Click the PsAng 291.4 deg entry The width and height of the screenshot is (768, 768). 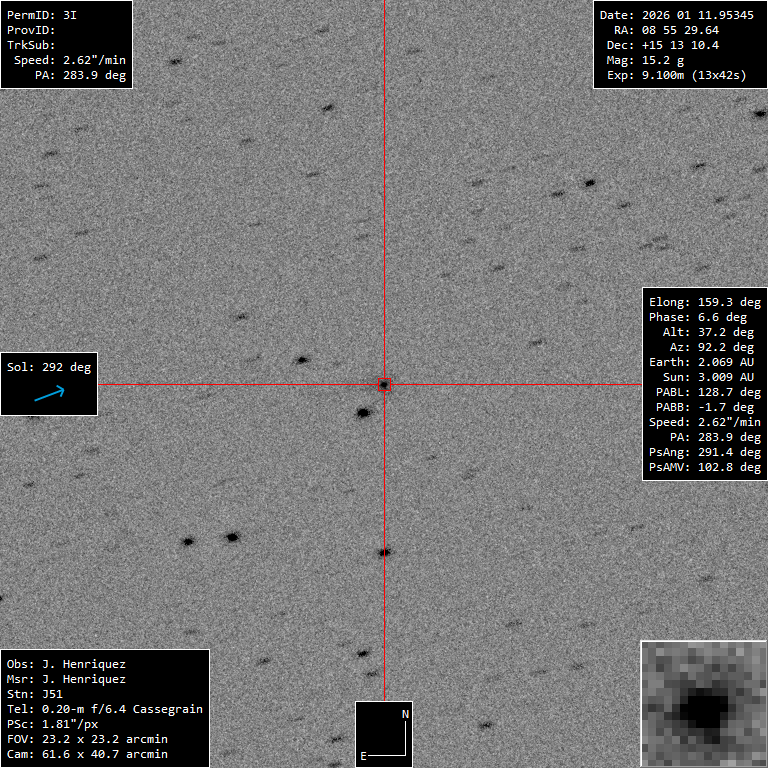[704, 452]
